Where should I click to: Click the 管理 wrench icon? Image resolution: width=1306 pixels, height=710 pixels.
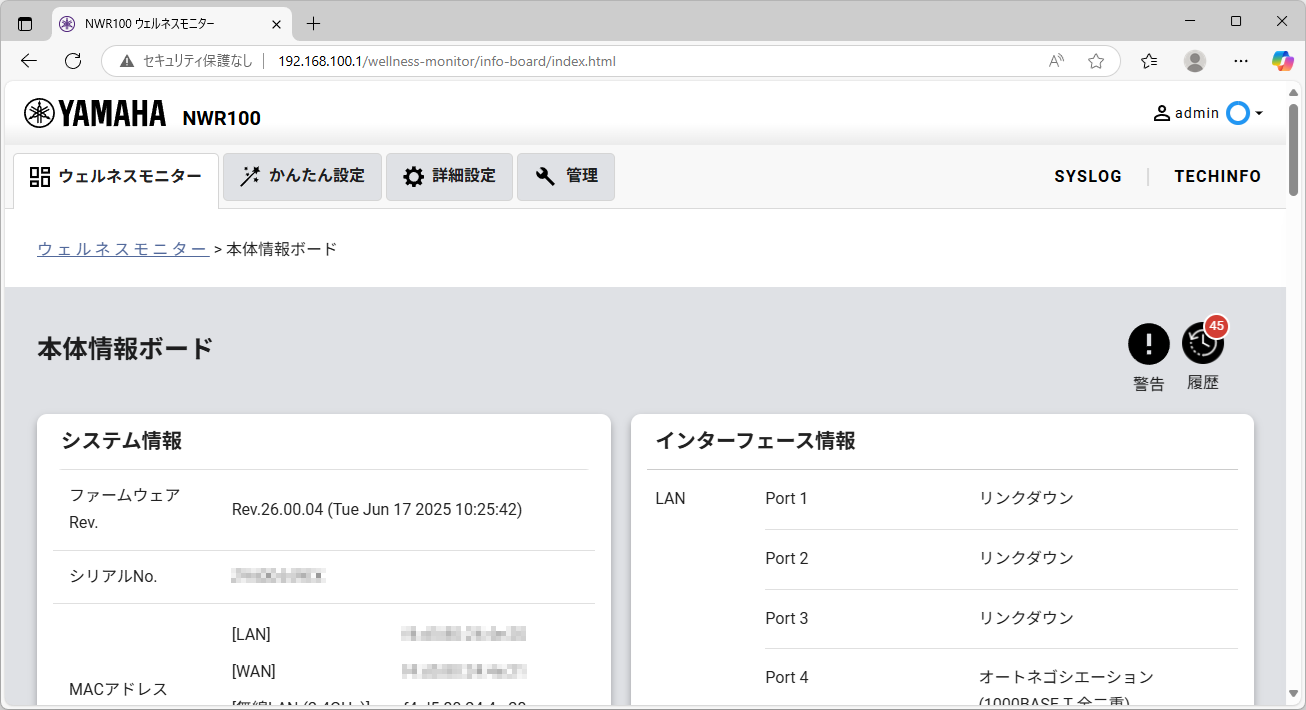coord(544,176)
